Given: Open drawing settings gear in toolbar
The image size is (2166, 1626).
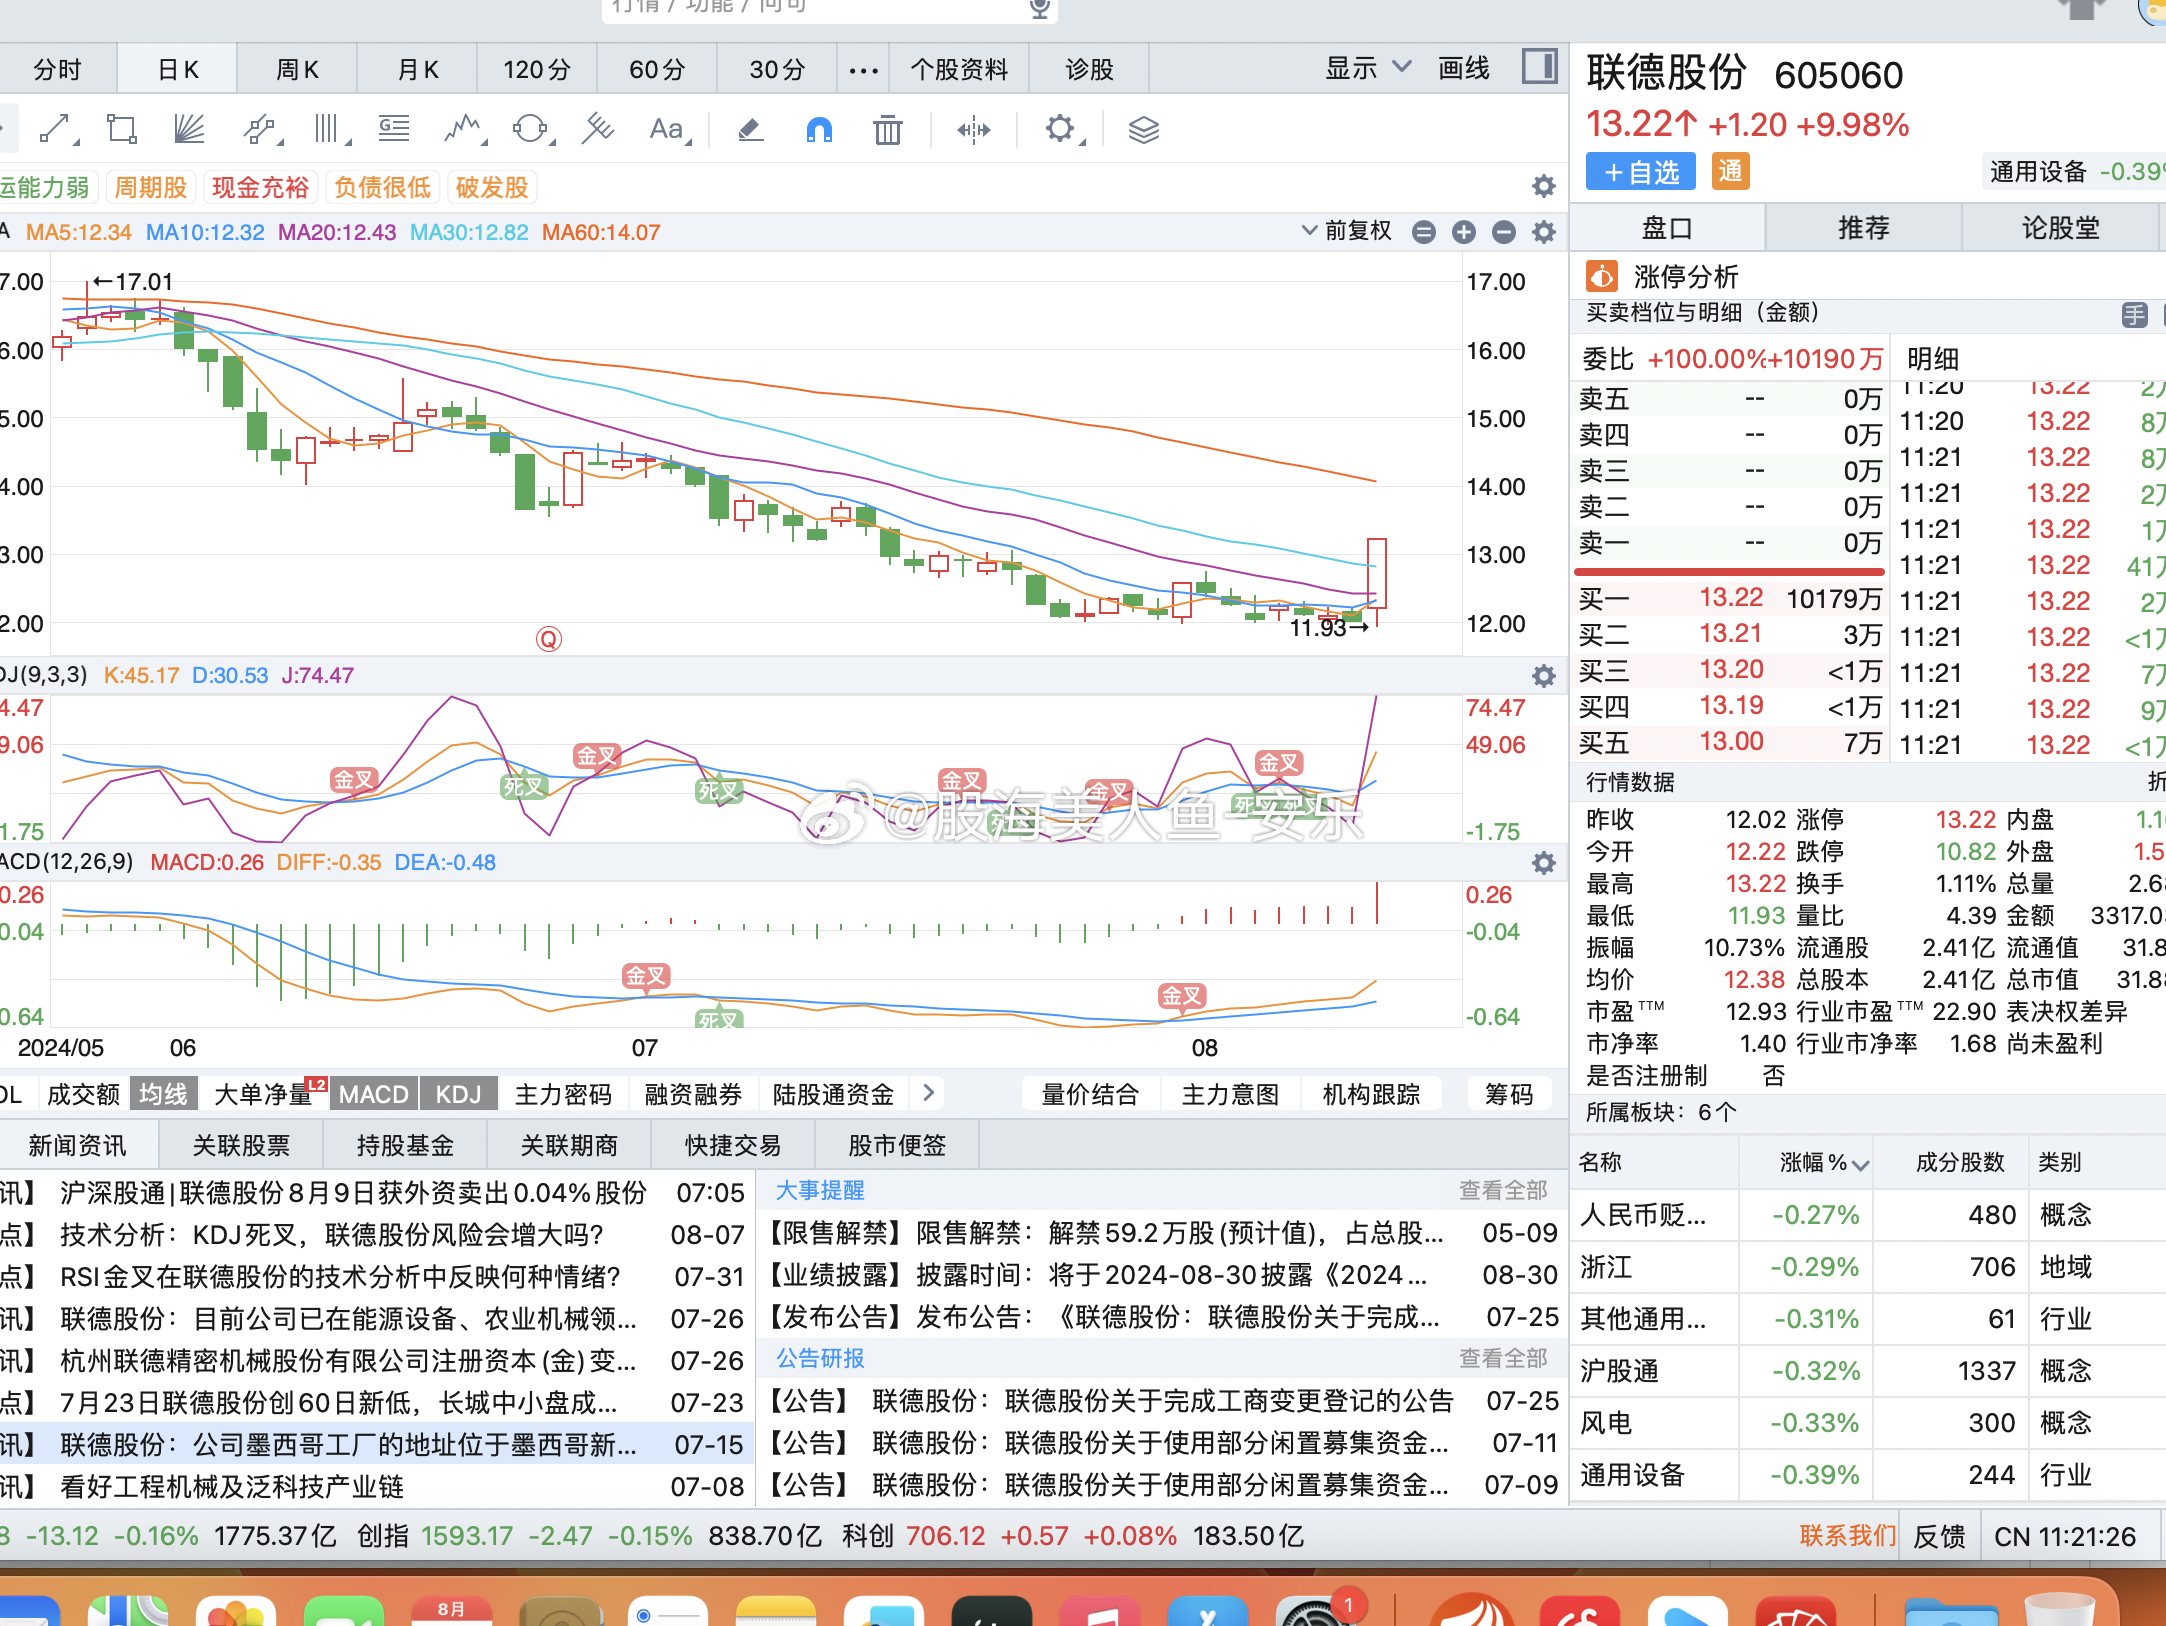Looking at the screenshot, I should [x=1063, y=129].
